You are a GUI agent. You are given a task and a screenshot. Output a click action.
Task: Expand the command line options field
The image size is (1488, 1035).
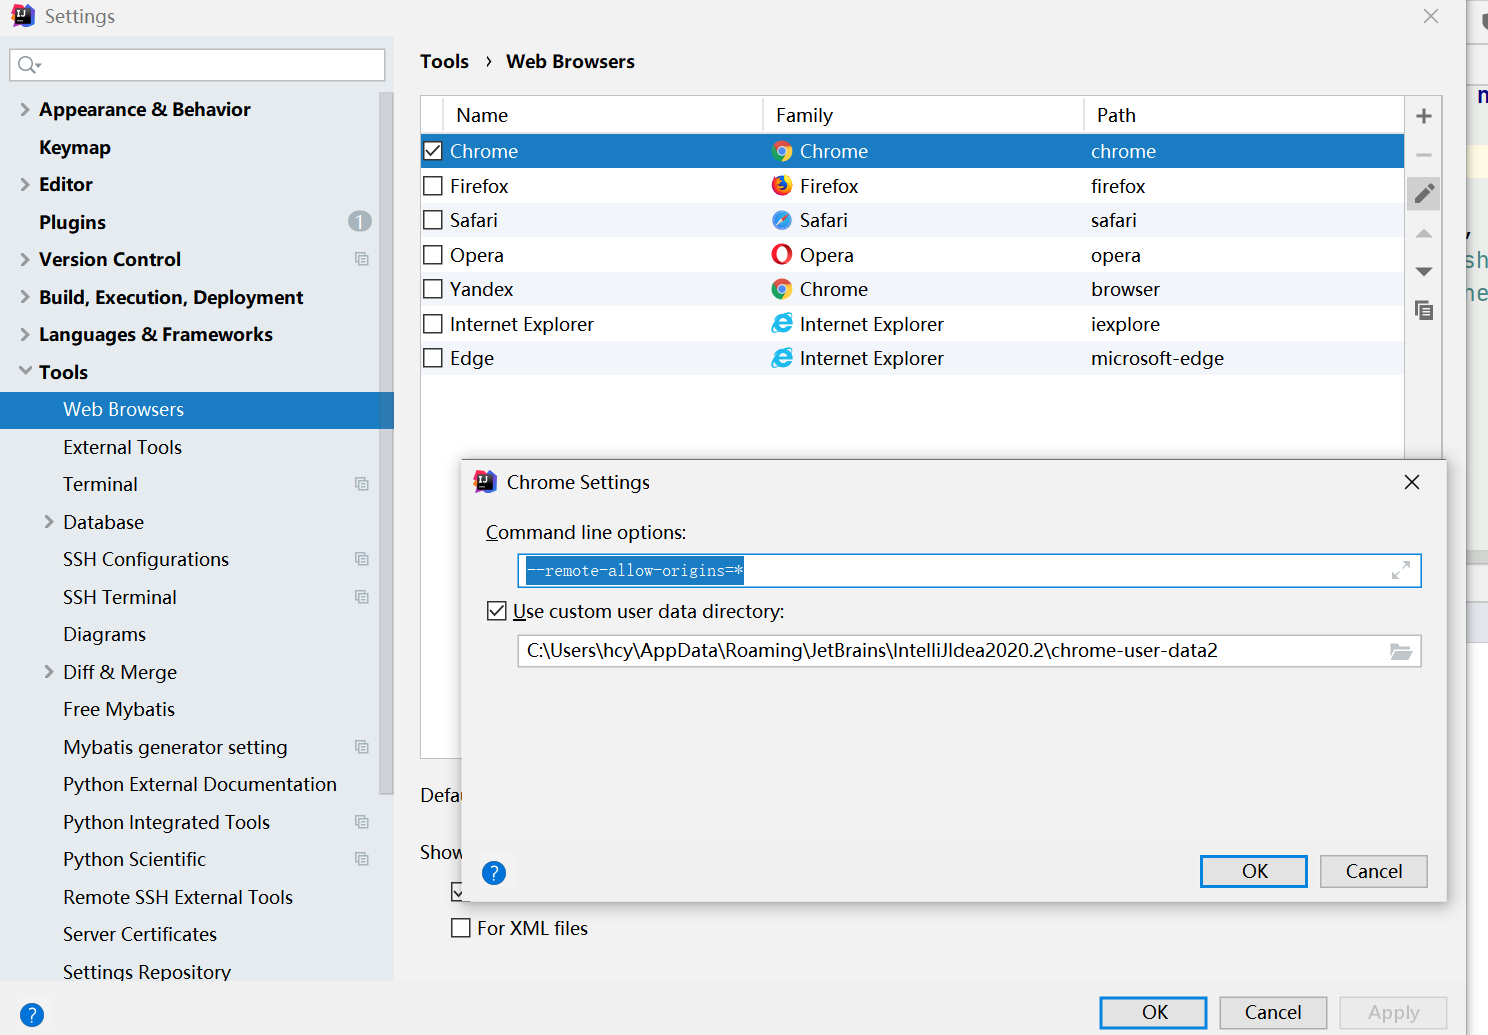tap(1400, 570)
